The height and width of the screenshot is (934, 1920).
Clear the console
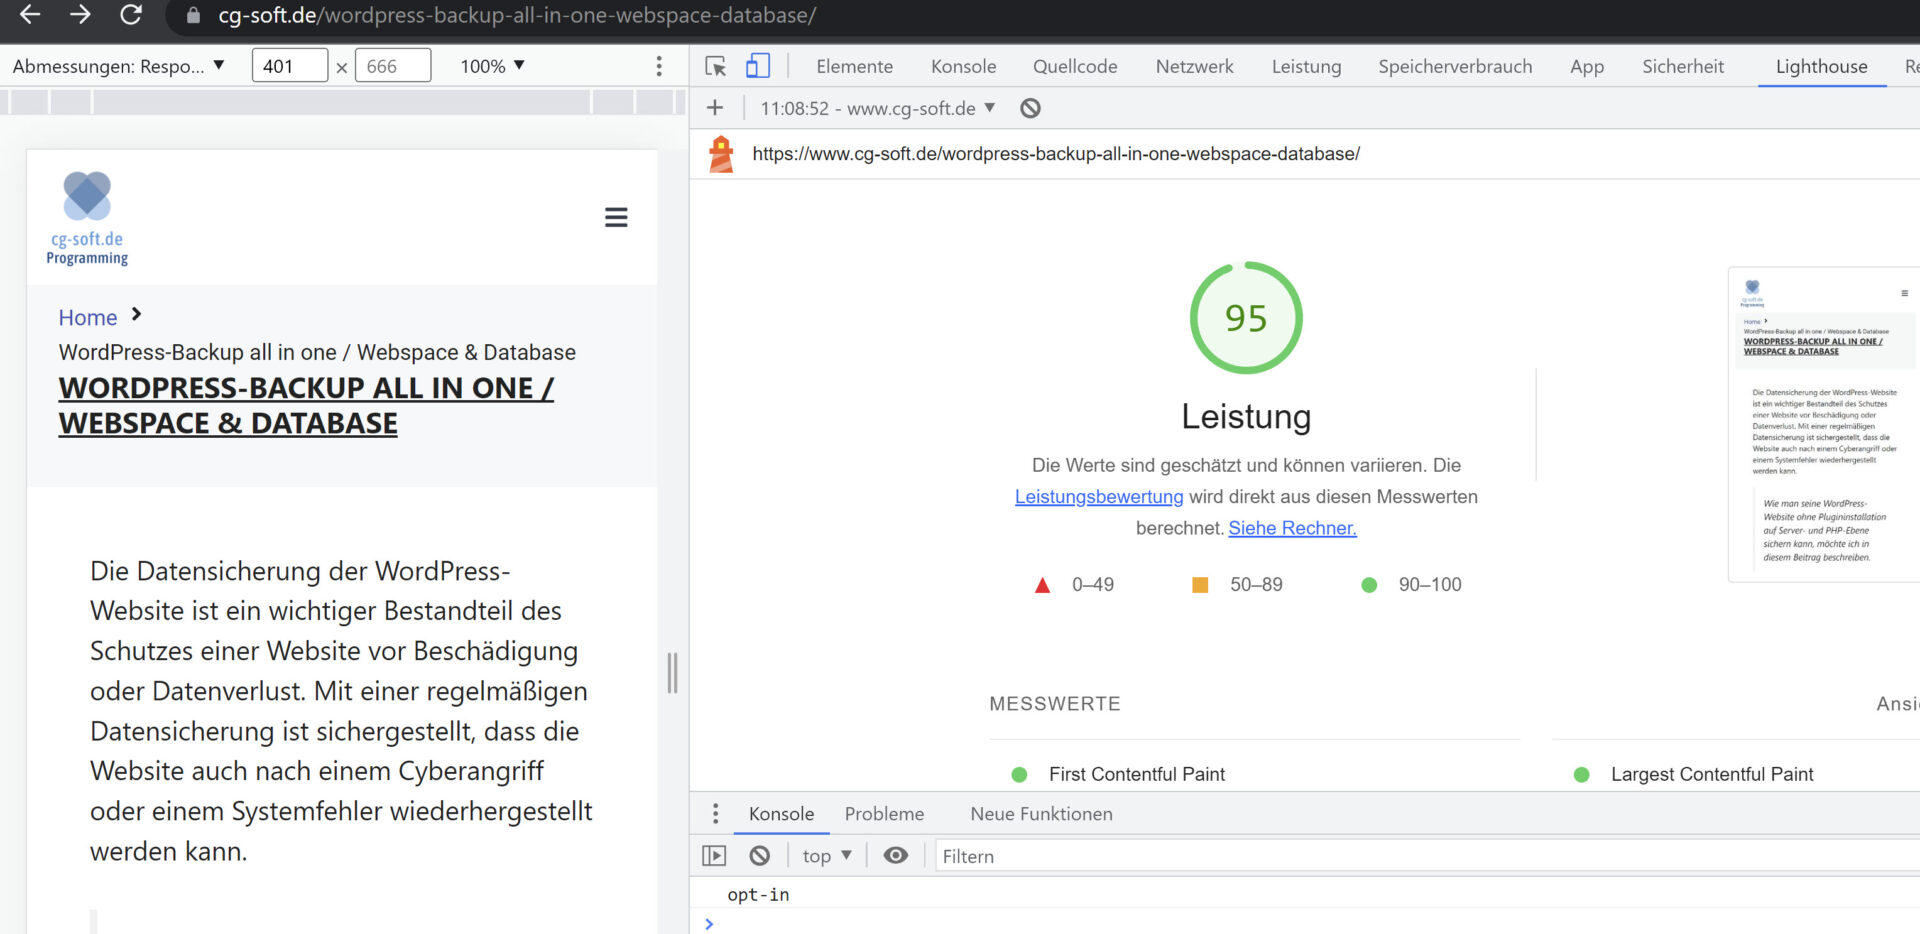pyautogui.click(x=760, y=856)
